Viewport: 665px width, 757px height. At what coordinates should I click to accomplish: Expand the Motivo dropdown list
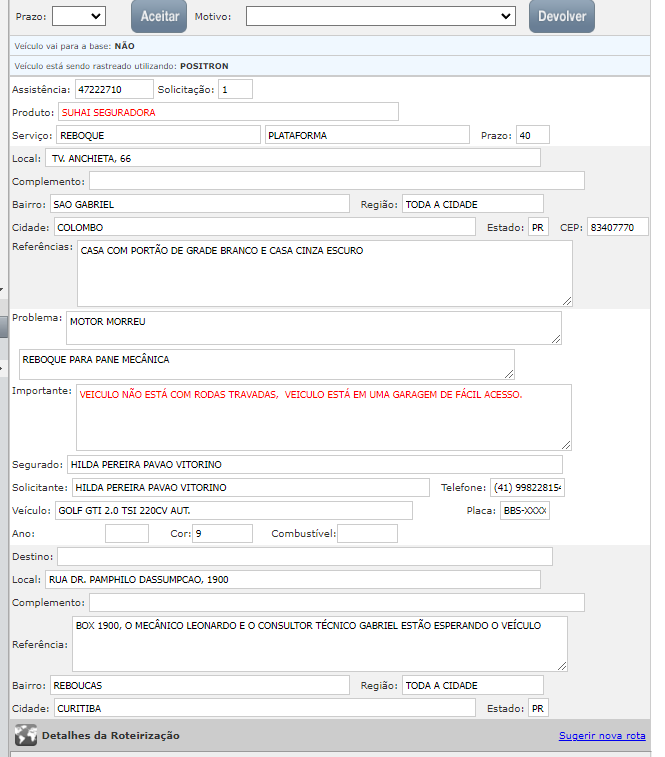click(380, 16)
